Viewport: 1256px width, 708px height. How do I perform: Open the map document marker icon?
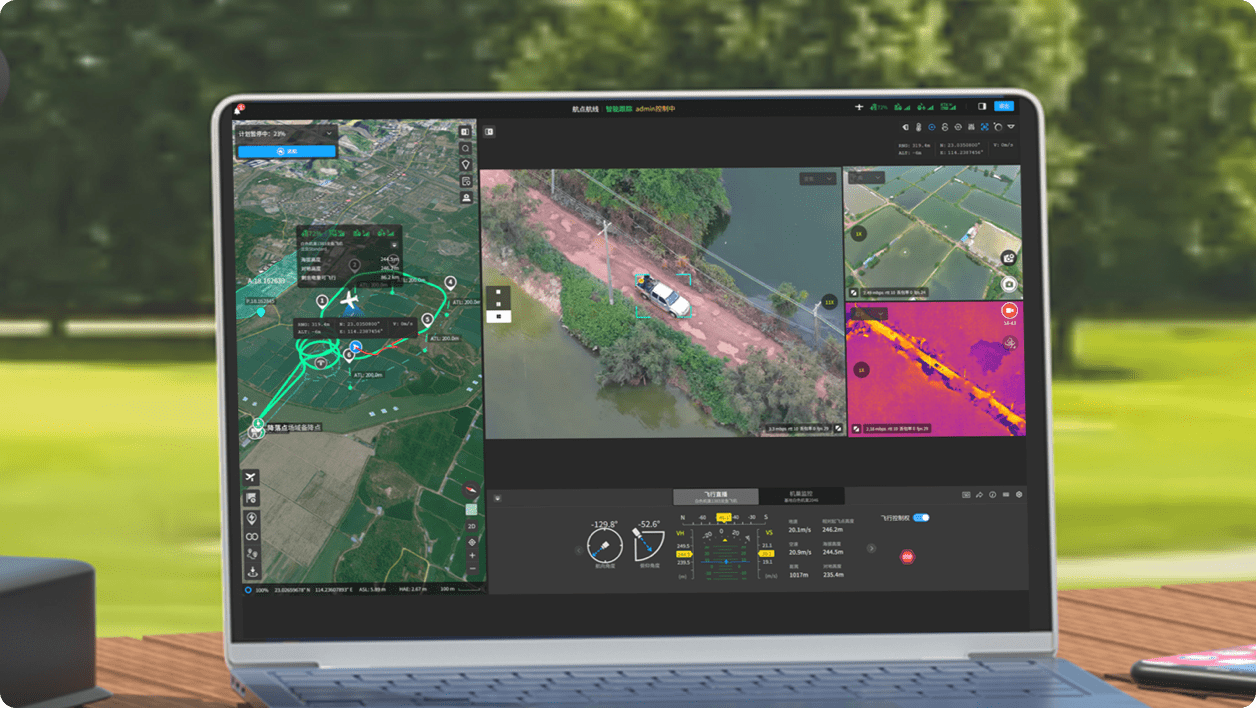pos(465,181)
